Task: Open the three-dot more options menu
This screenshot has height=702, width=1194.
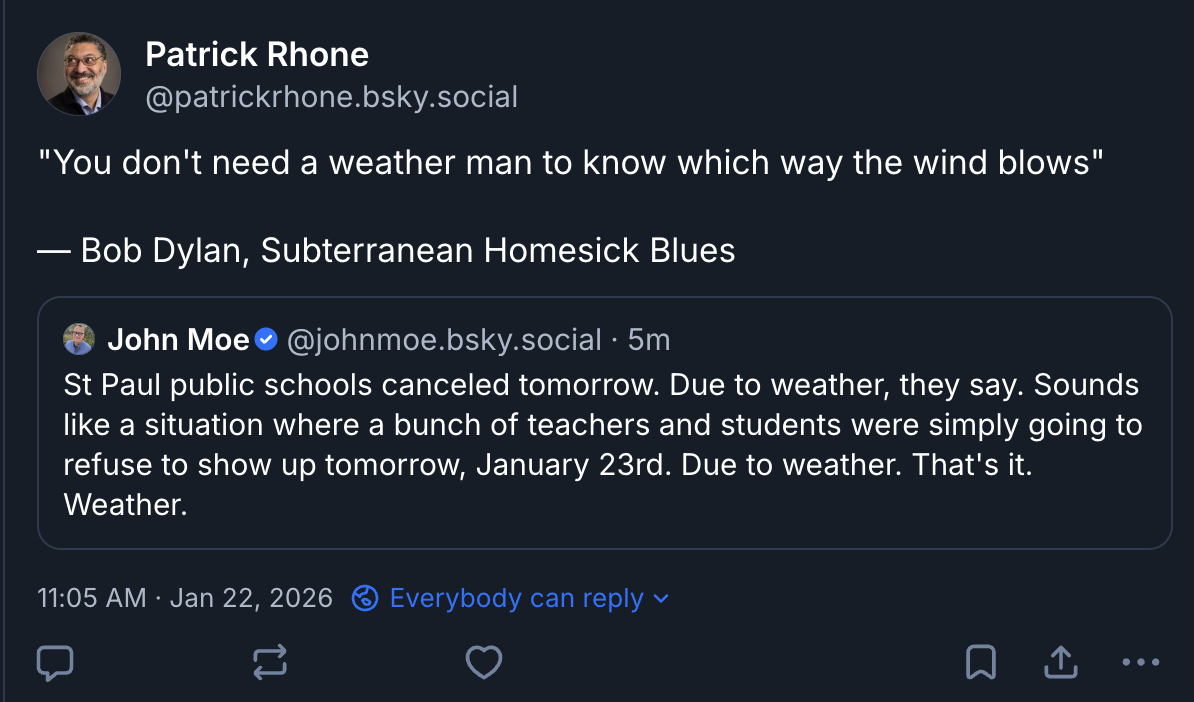Action: coord(1140,662)
